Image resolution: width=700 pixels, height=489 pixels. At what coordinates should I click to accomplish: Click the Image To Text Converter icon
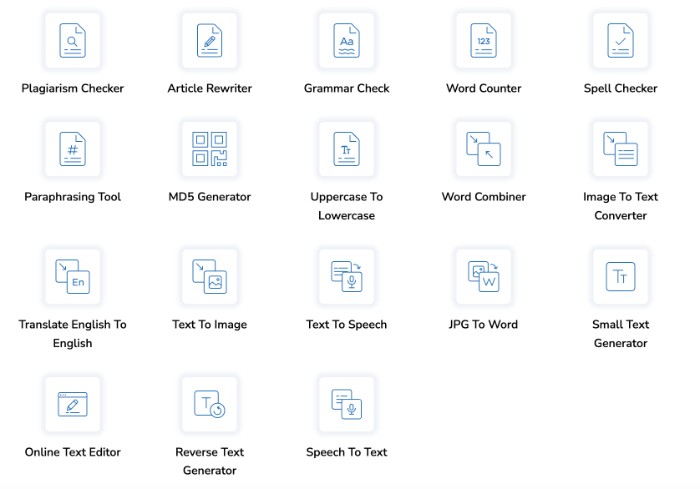tap(621, 149)
